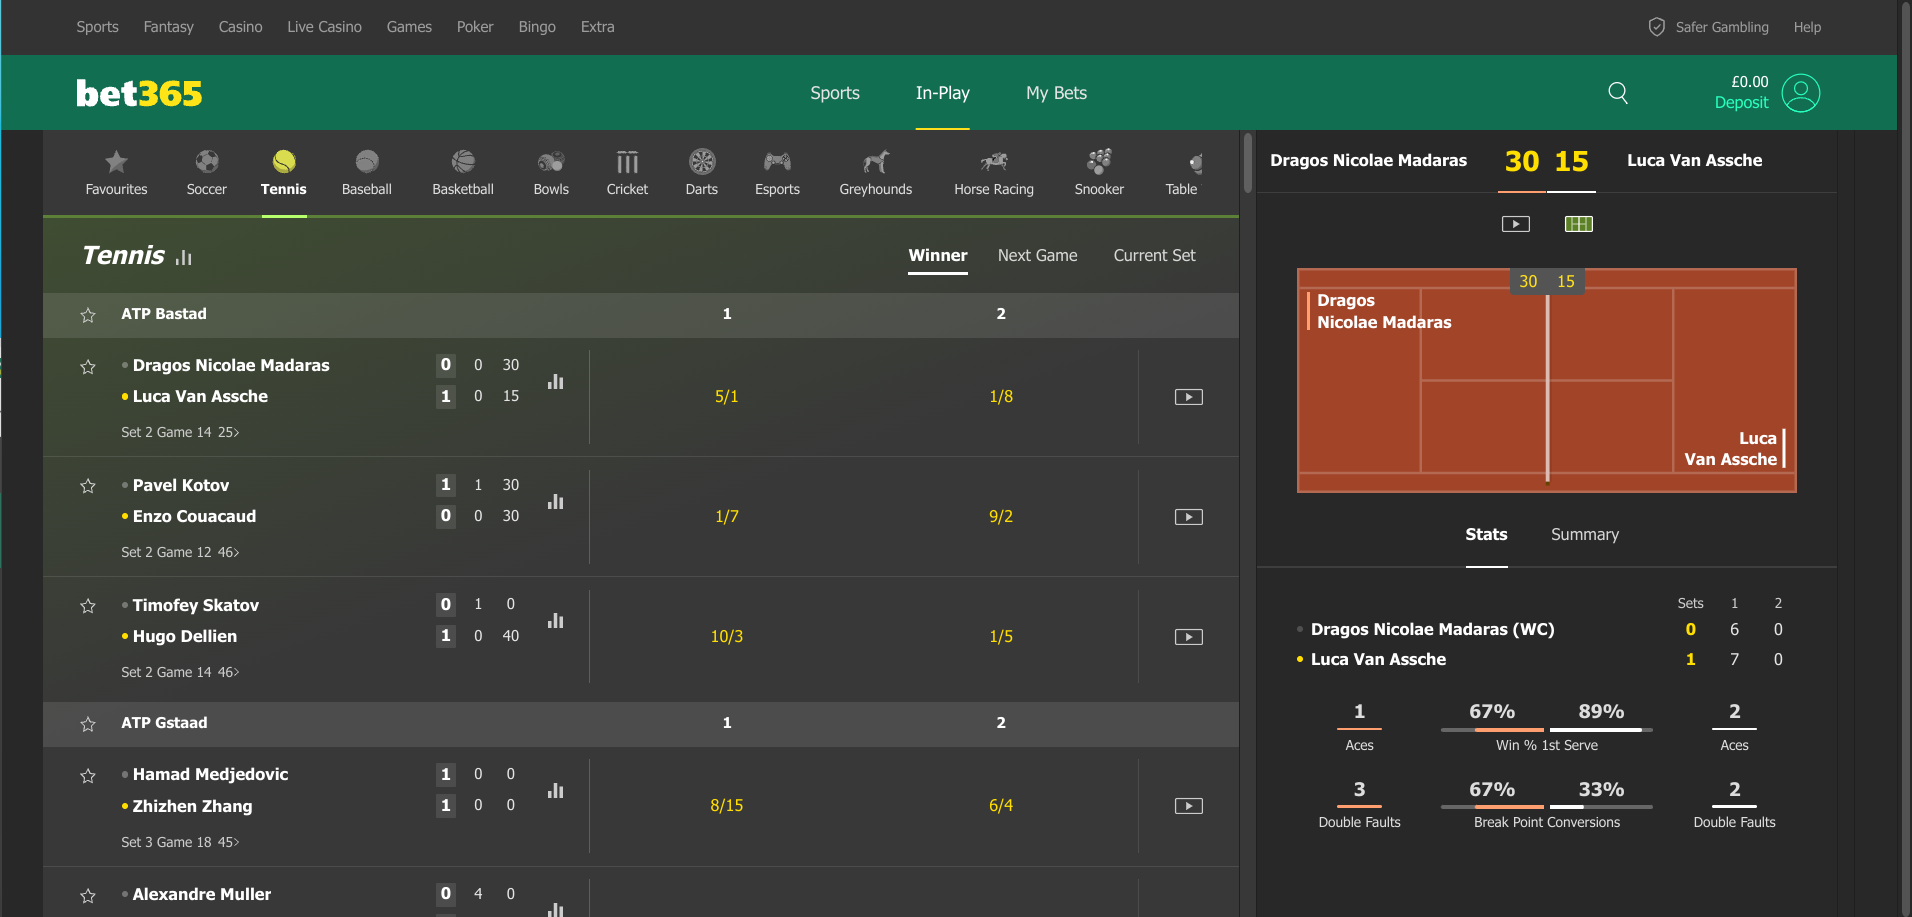Screen dimensions: 1912x917
Task: Show match stats for Madaras v Van Assche
Action: click(x=556, y=381)
